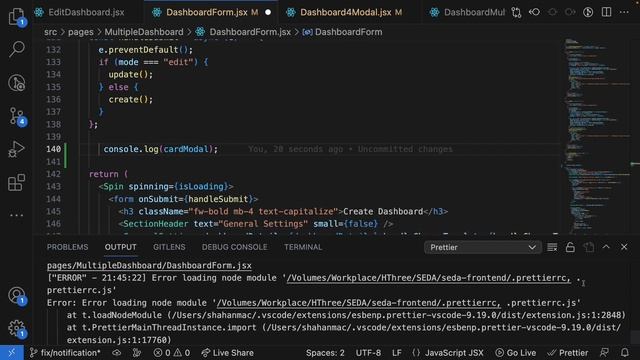Click the cloud sync changes icon
This screenshot has height=360, width=640.
pyautogui.click(x=117, y=353)
